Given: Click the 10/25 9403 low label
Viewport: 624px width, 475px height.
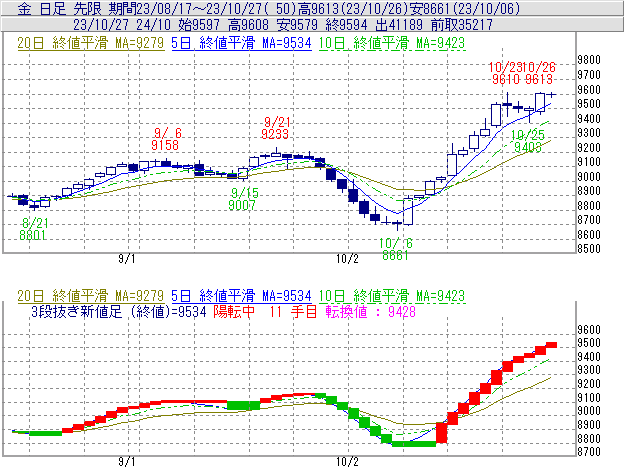Looking at the screenshot, I should pos(528,141).
